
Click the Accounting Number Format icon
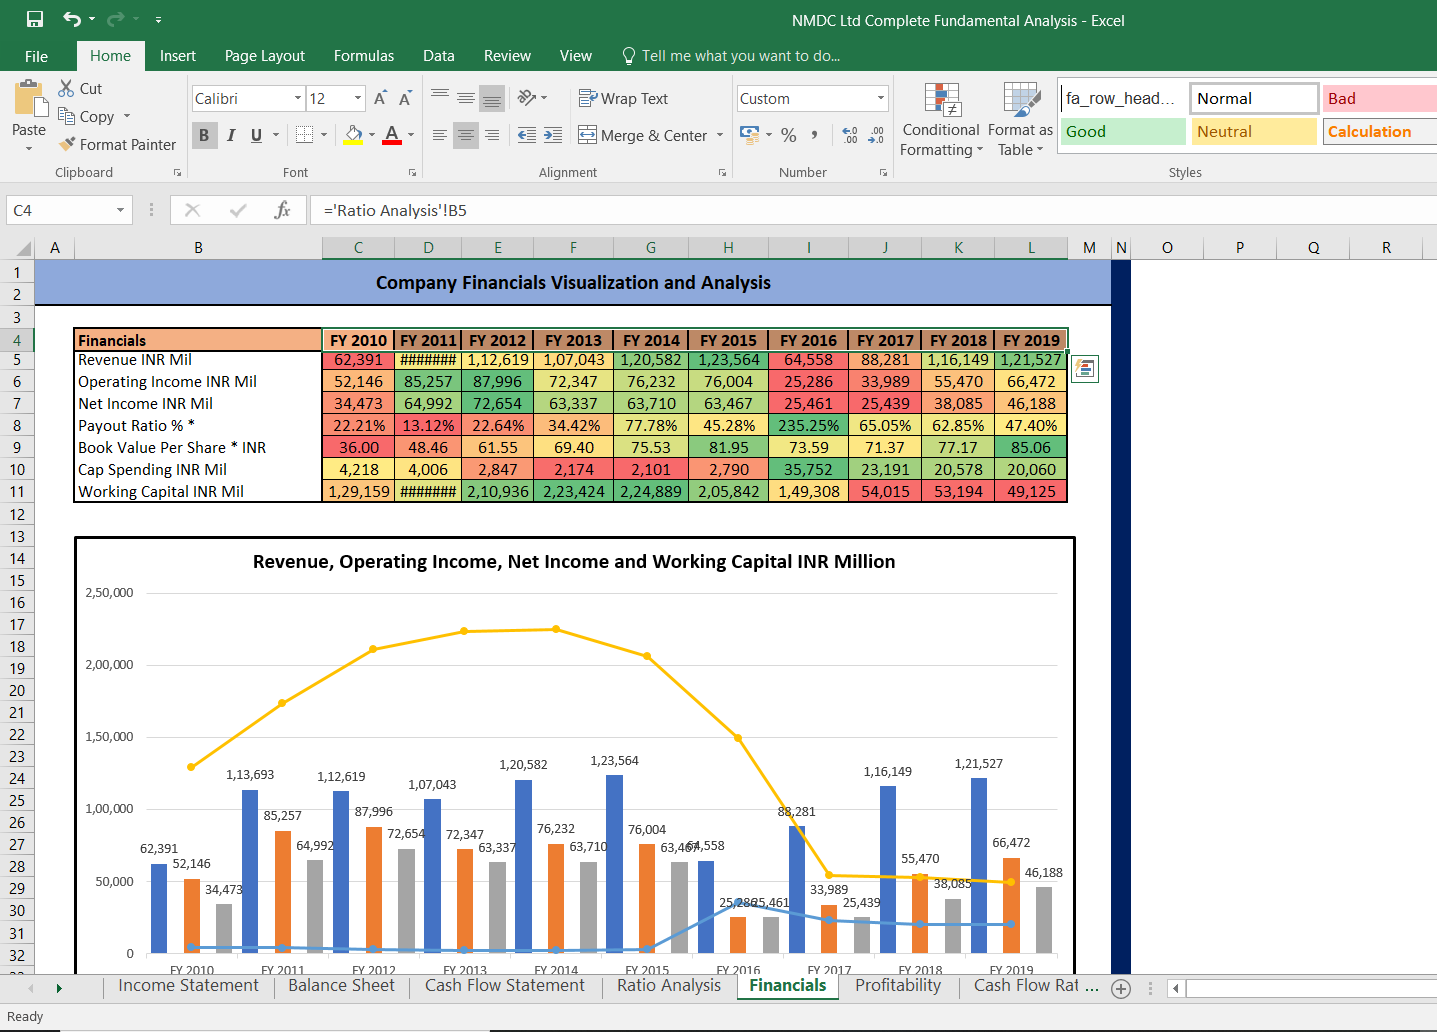pos(749,134)
